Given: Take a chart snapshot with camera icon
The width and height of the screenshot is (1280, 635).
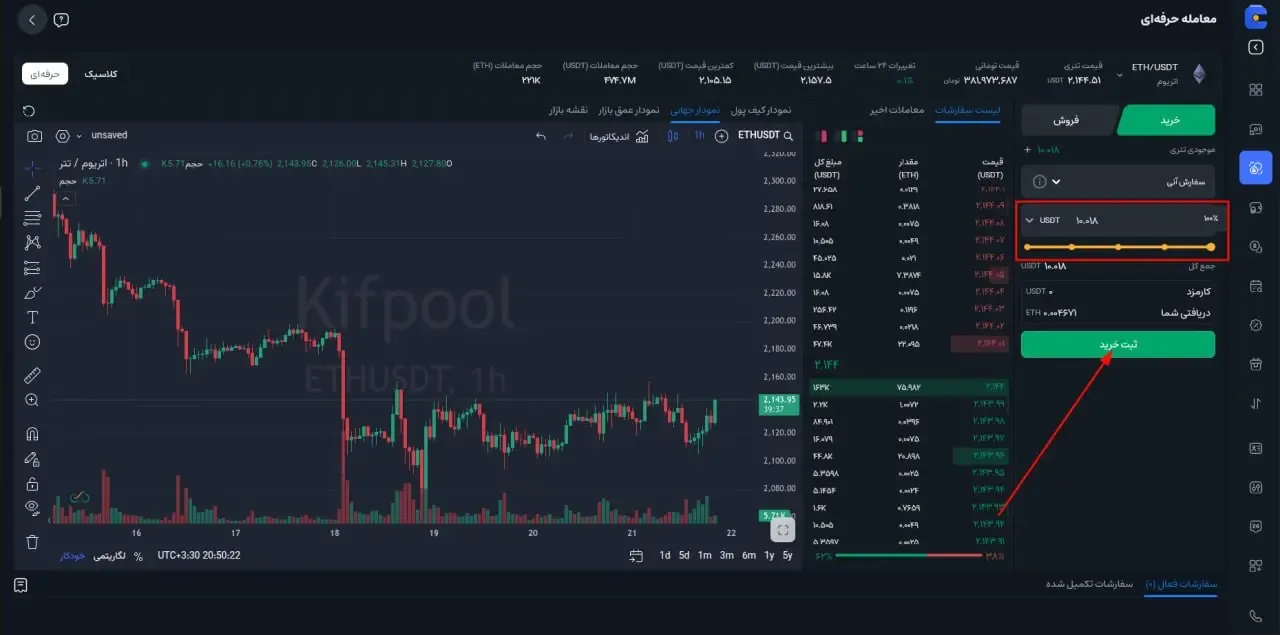Looking at the screenshot, I should [35, 136].
